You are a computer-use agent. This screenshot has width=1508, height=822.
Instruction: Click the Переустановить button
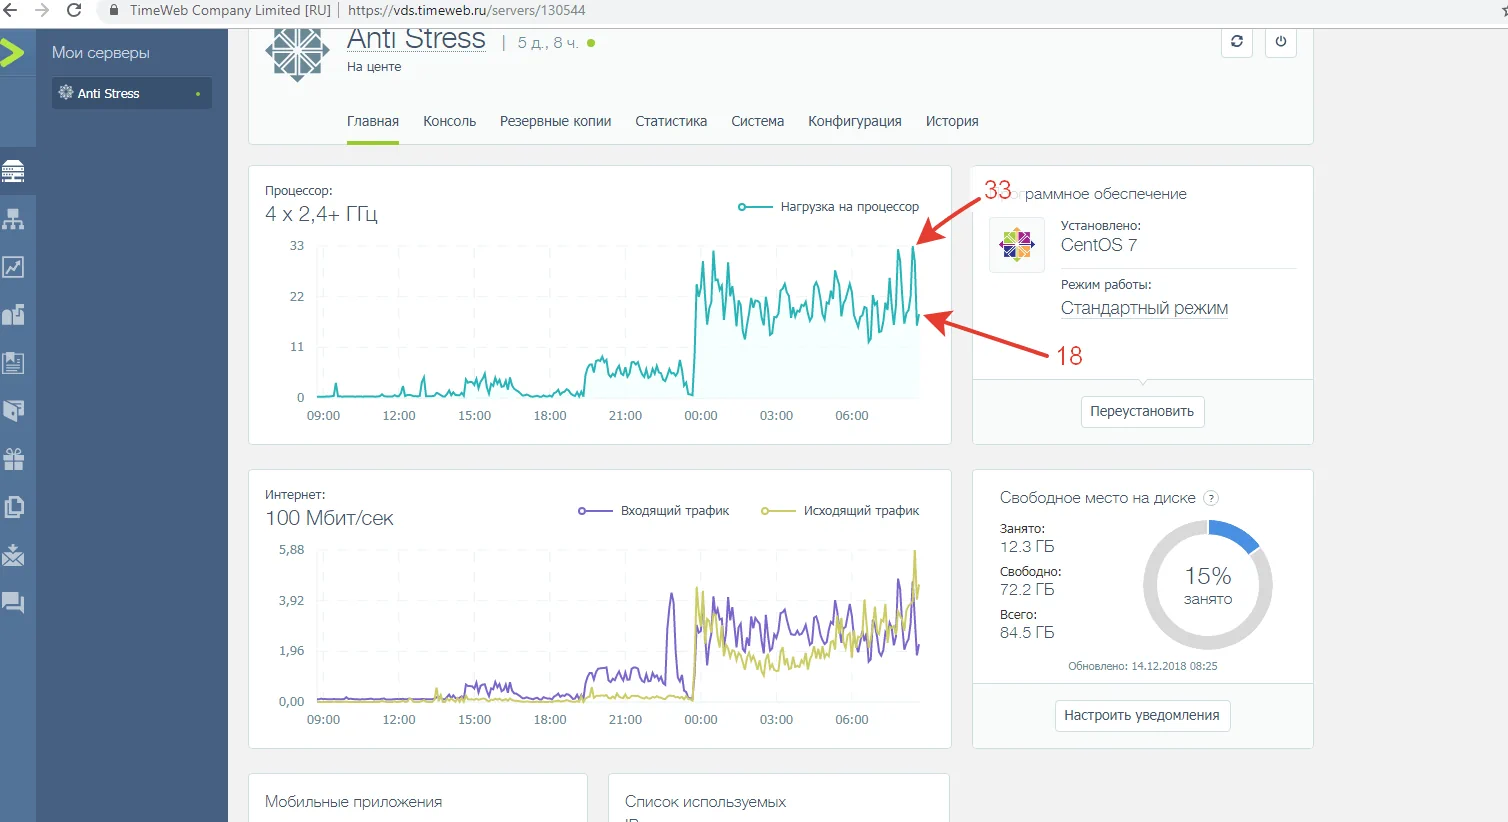coord(1142,412)
